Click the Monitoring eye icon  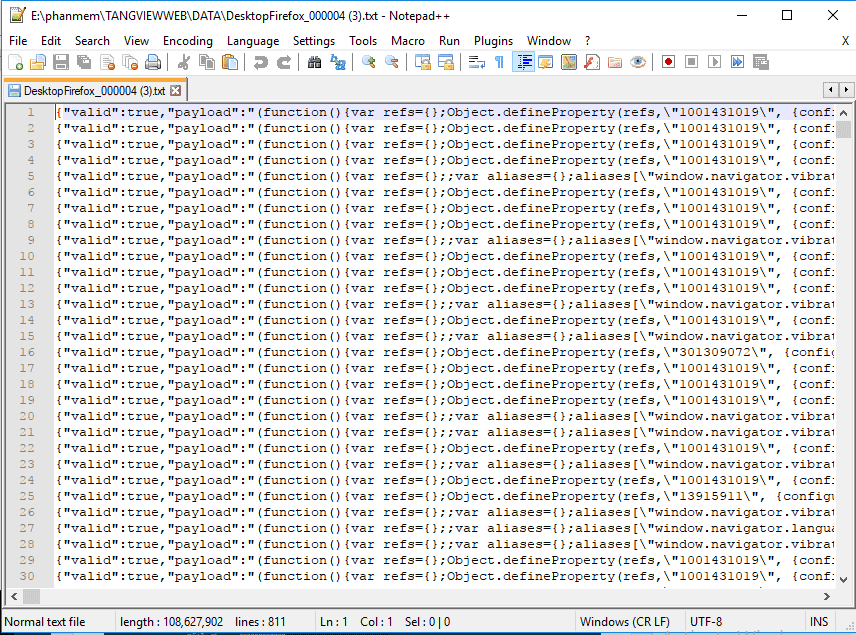[638, 63]
